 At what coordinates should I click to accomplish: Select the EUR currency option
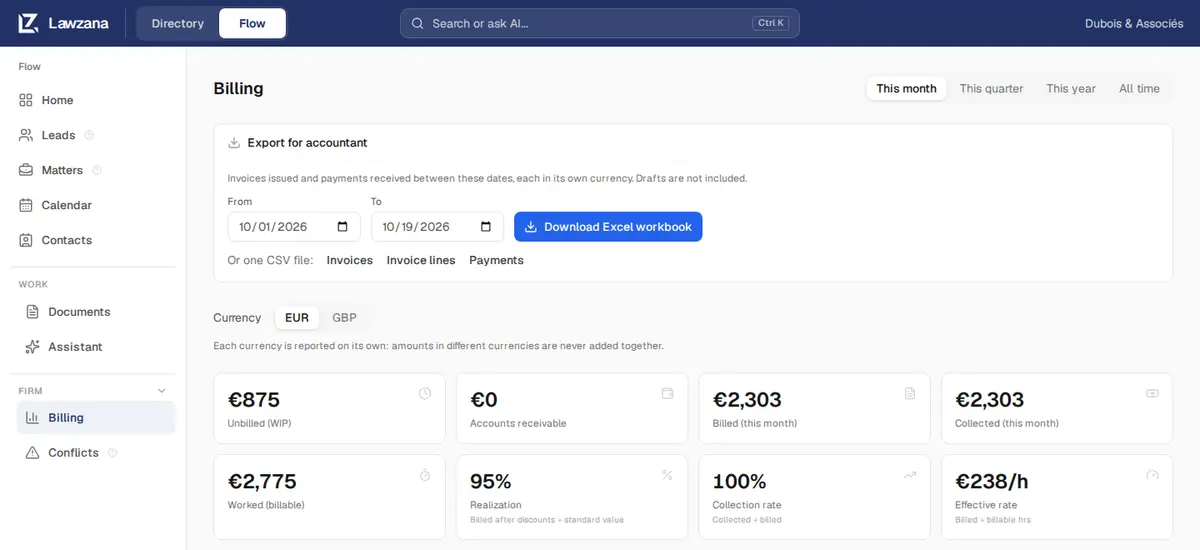point(297,318)
